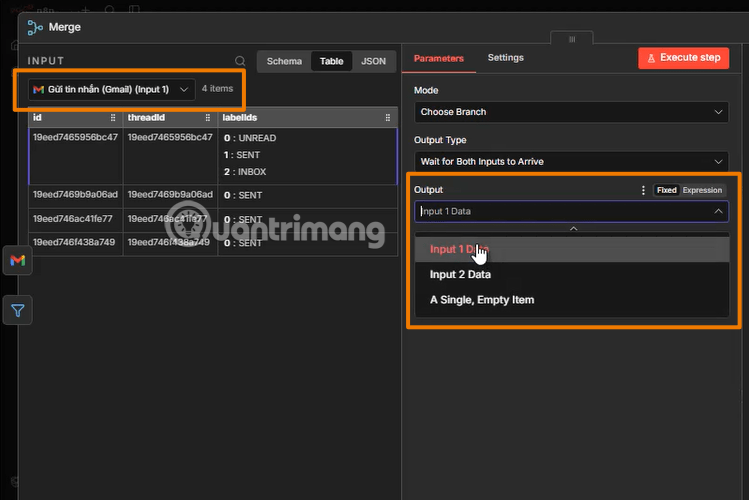Select Input 1 Data option
This screenshot has width=749, height=500.
(572, 249)
